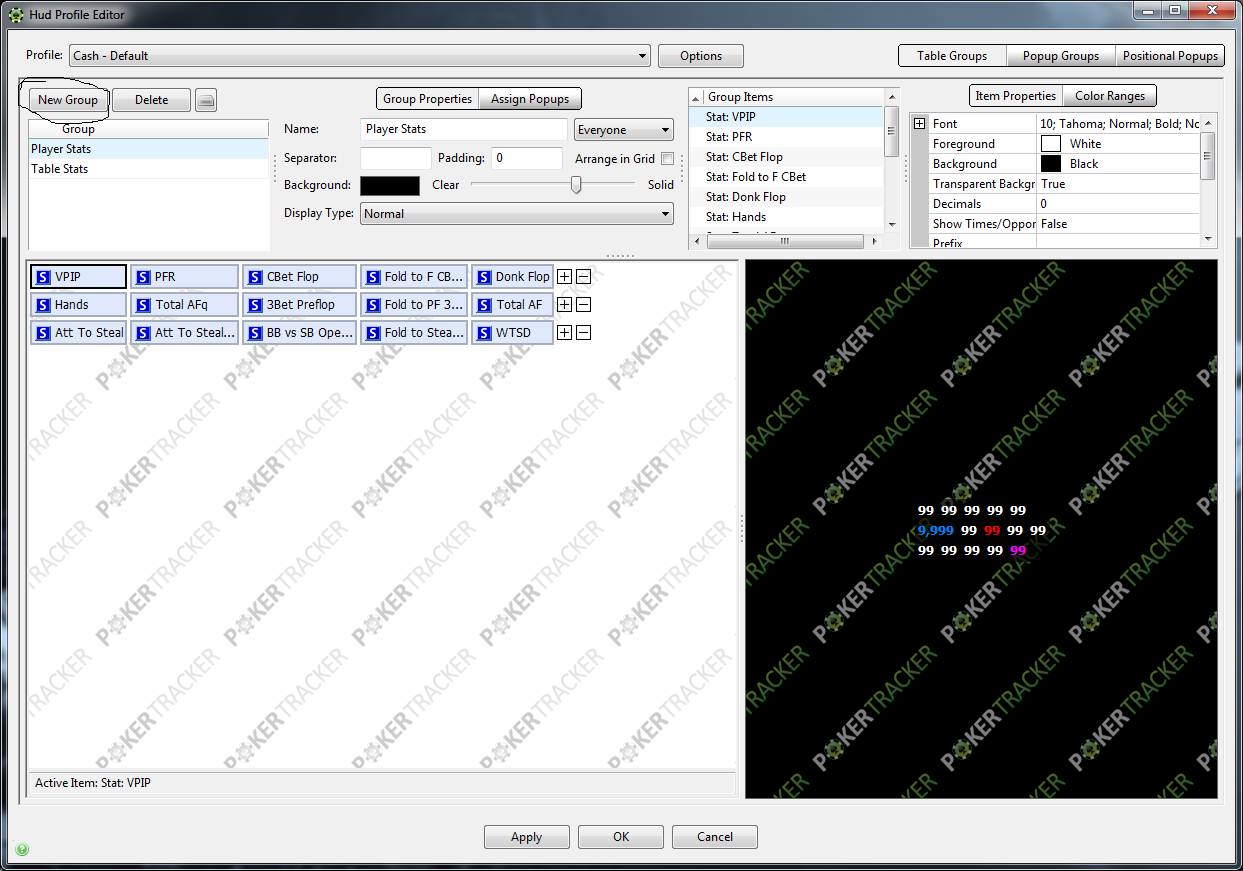Click the Clear-to-Solid transparency slider handle

click(576, 185)
